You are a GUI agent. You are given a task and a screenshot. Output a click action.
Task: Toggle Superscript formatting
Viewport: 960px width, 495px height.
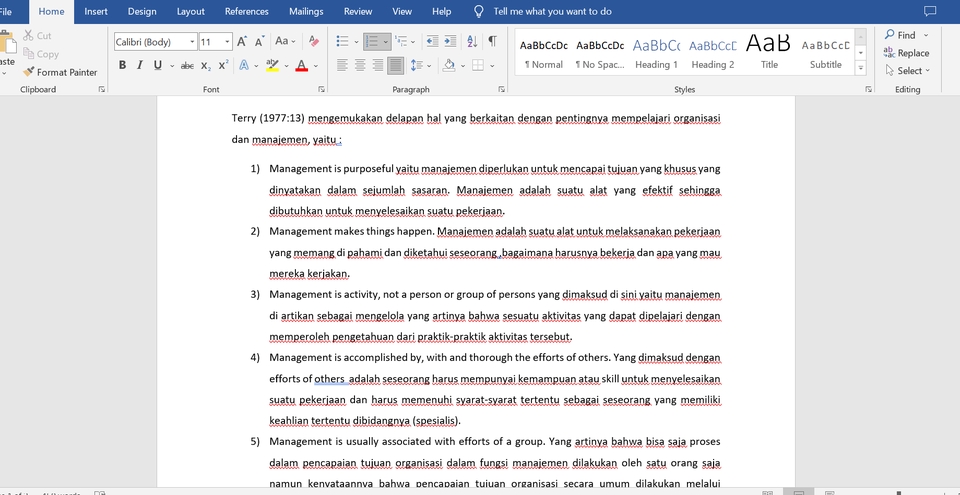click(223, 65)
